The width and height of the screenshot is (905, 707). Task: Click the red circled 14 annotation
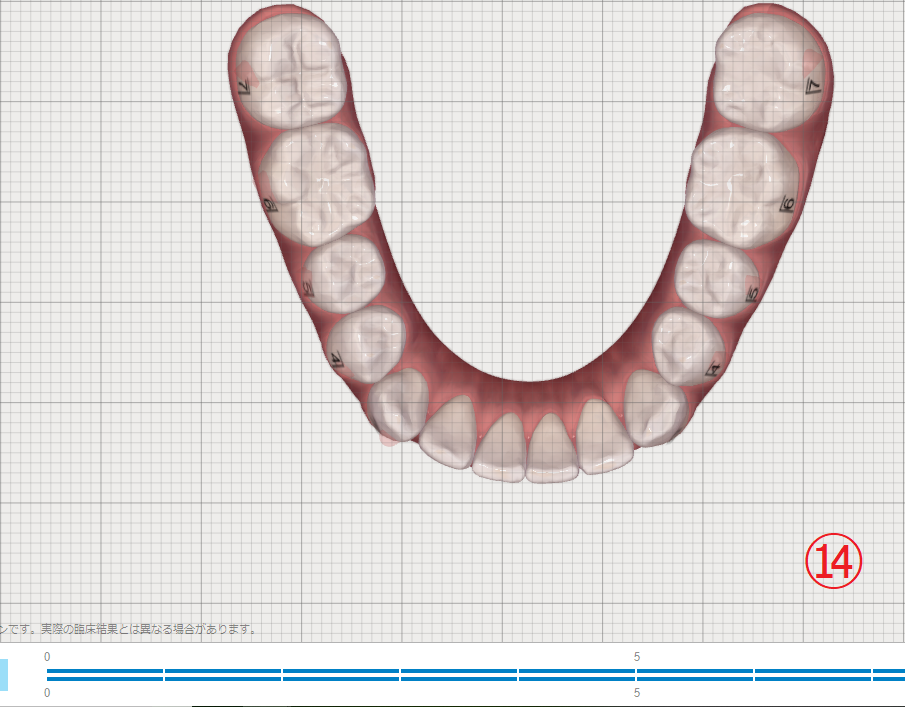(x=833, y=562)
